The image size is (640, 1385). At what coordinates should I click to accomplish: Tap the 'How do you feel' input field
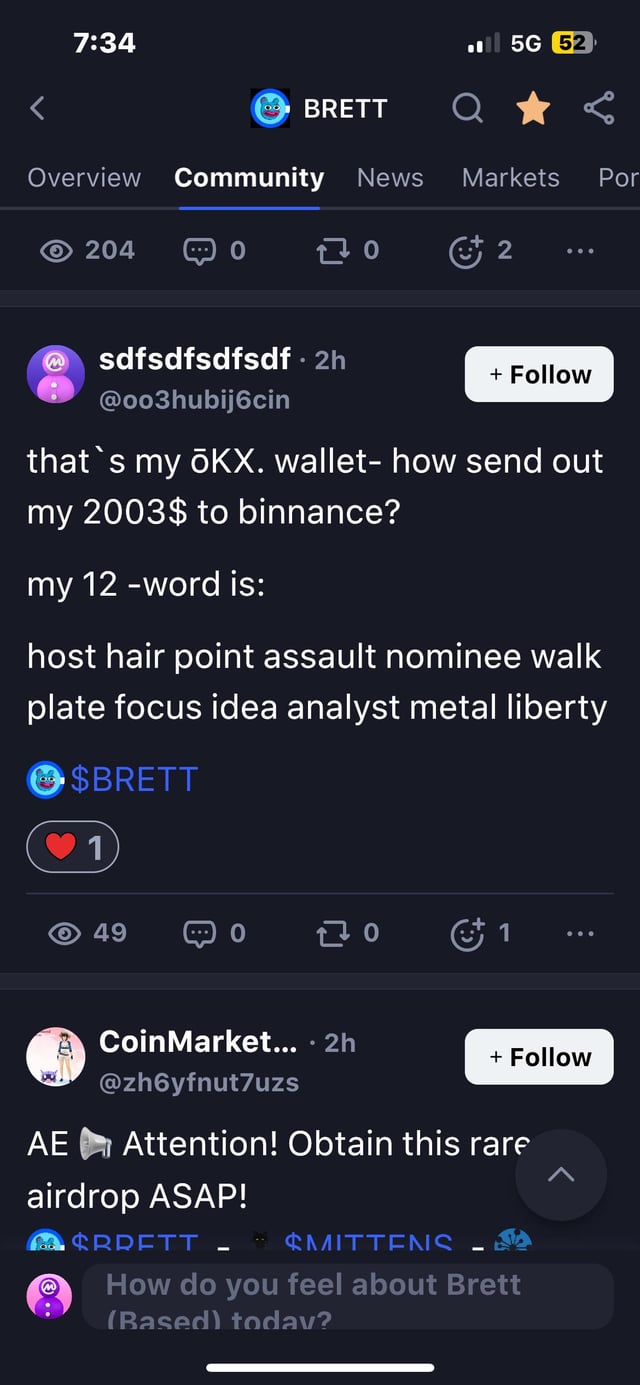pos(346,1296)
